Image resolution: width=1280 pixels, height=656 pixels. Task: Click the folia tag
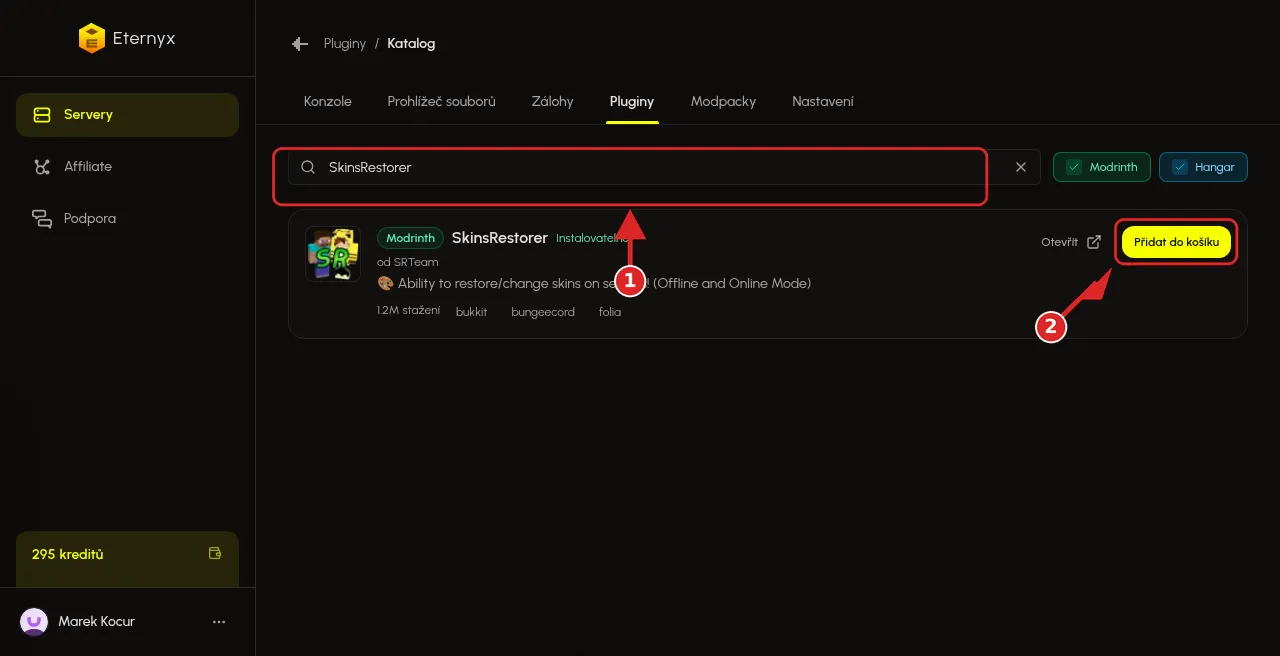610,312
